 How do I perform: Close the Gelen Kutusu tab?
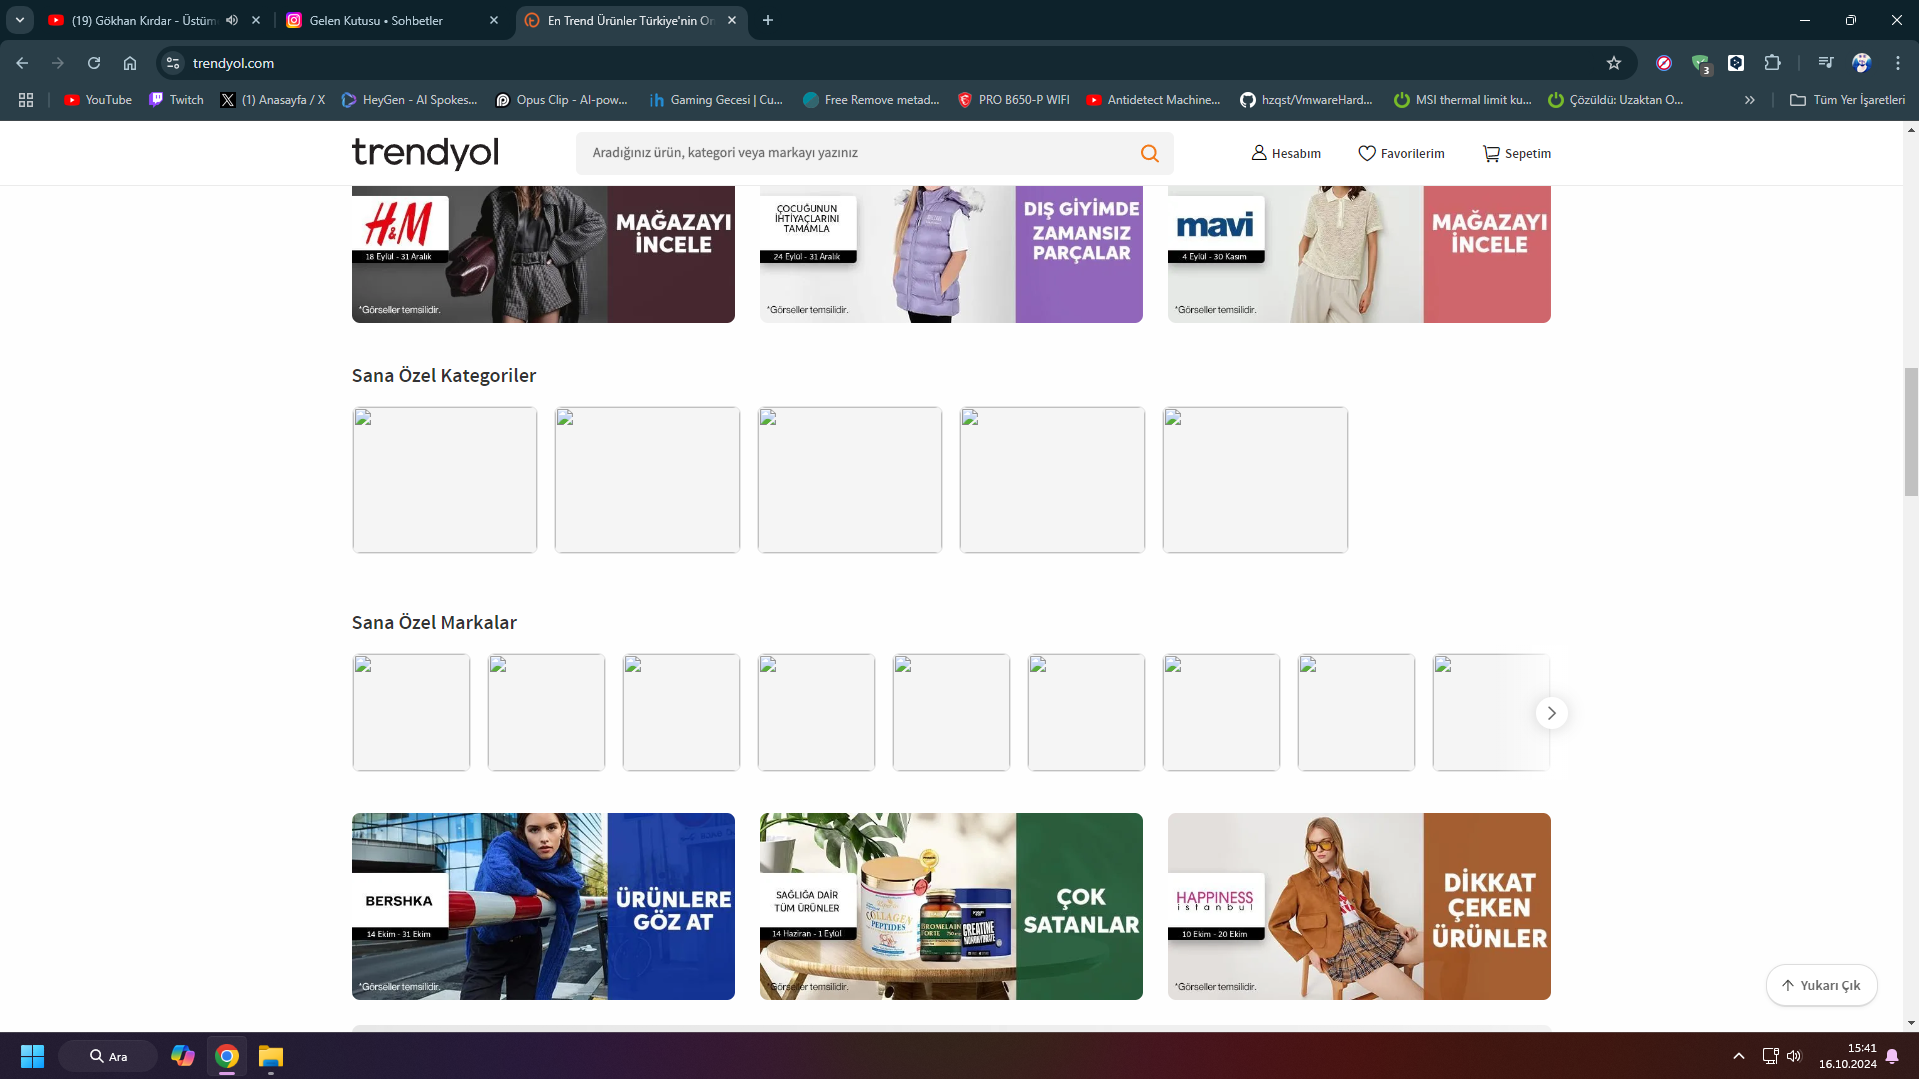click(494, 20)
